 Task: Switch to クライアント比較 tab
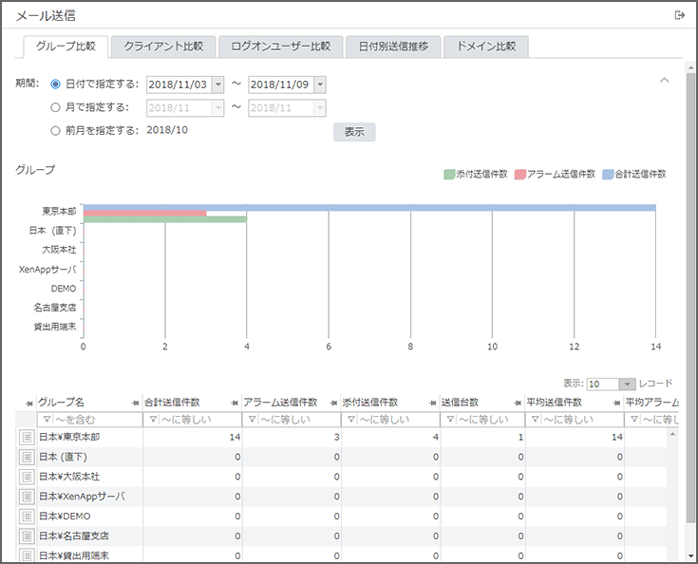[163, 46]
